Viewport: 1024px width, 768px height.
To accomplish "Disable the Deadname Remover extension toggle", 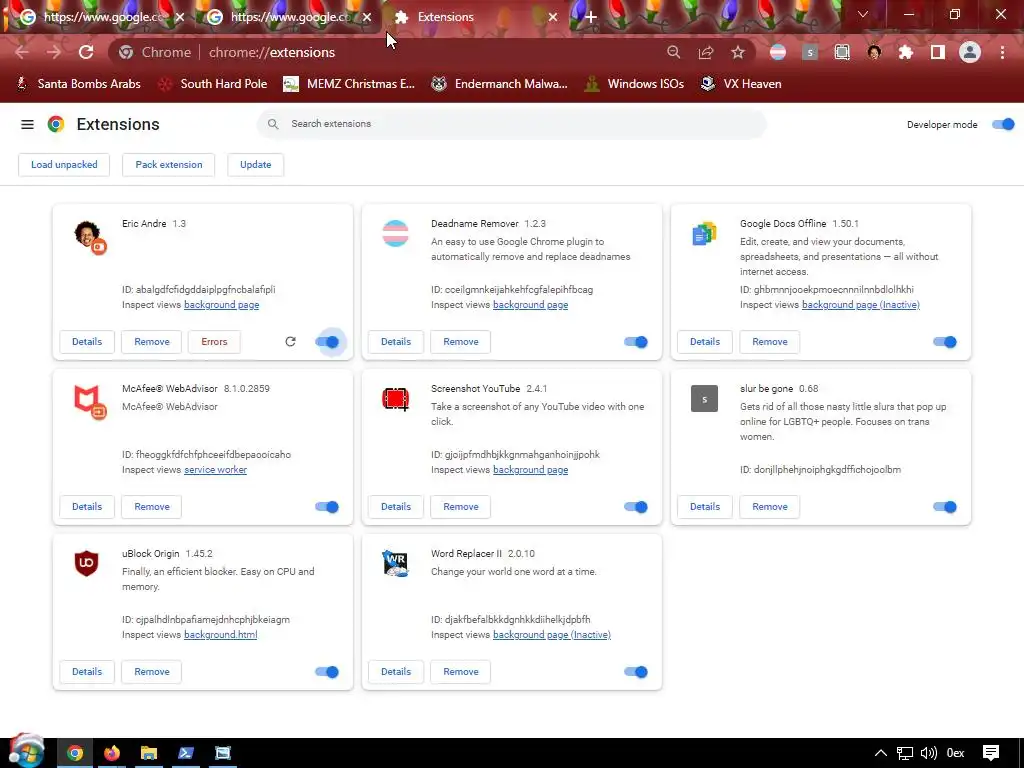I will (x=635, y=342).
